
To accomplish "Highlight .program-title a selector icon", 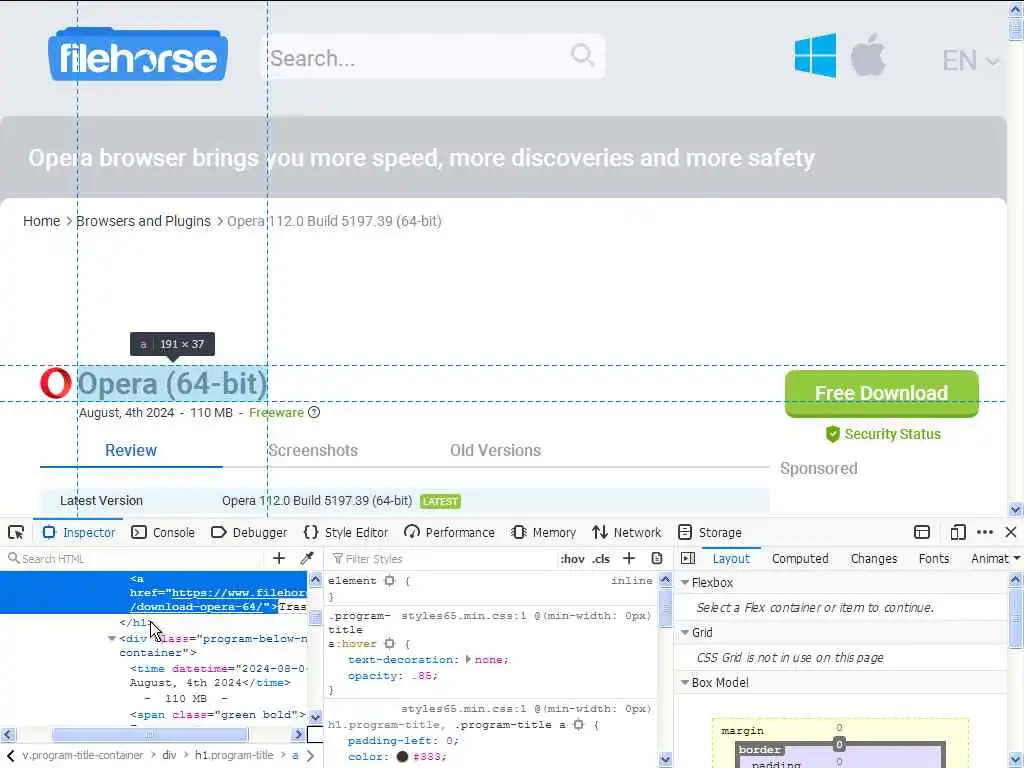I will click(x=579, y=724).
